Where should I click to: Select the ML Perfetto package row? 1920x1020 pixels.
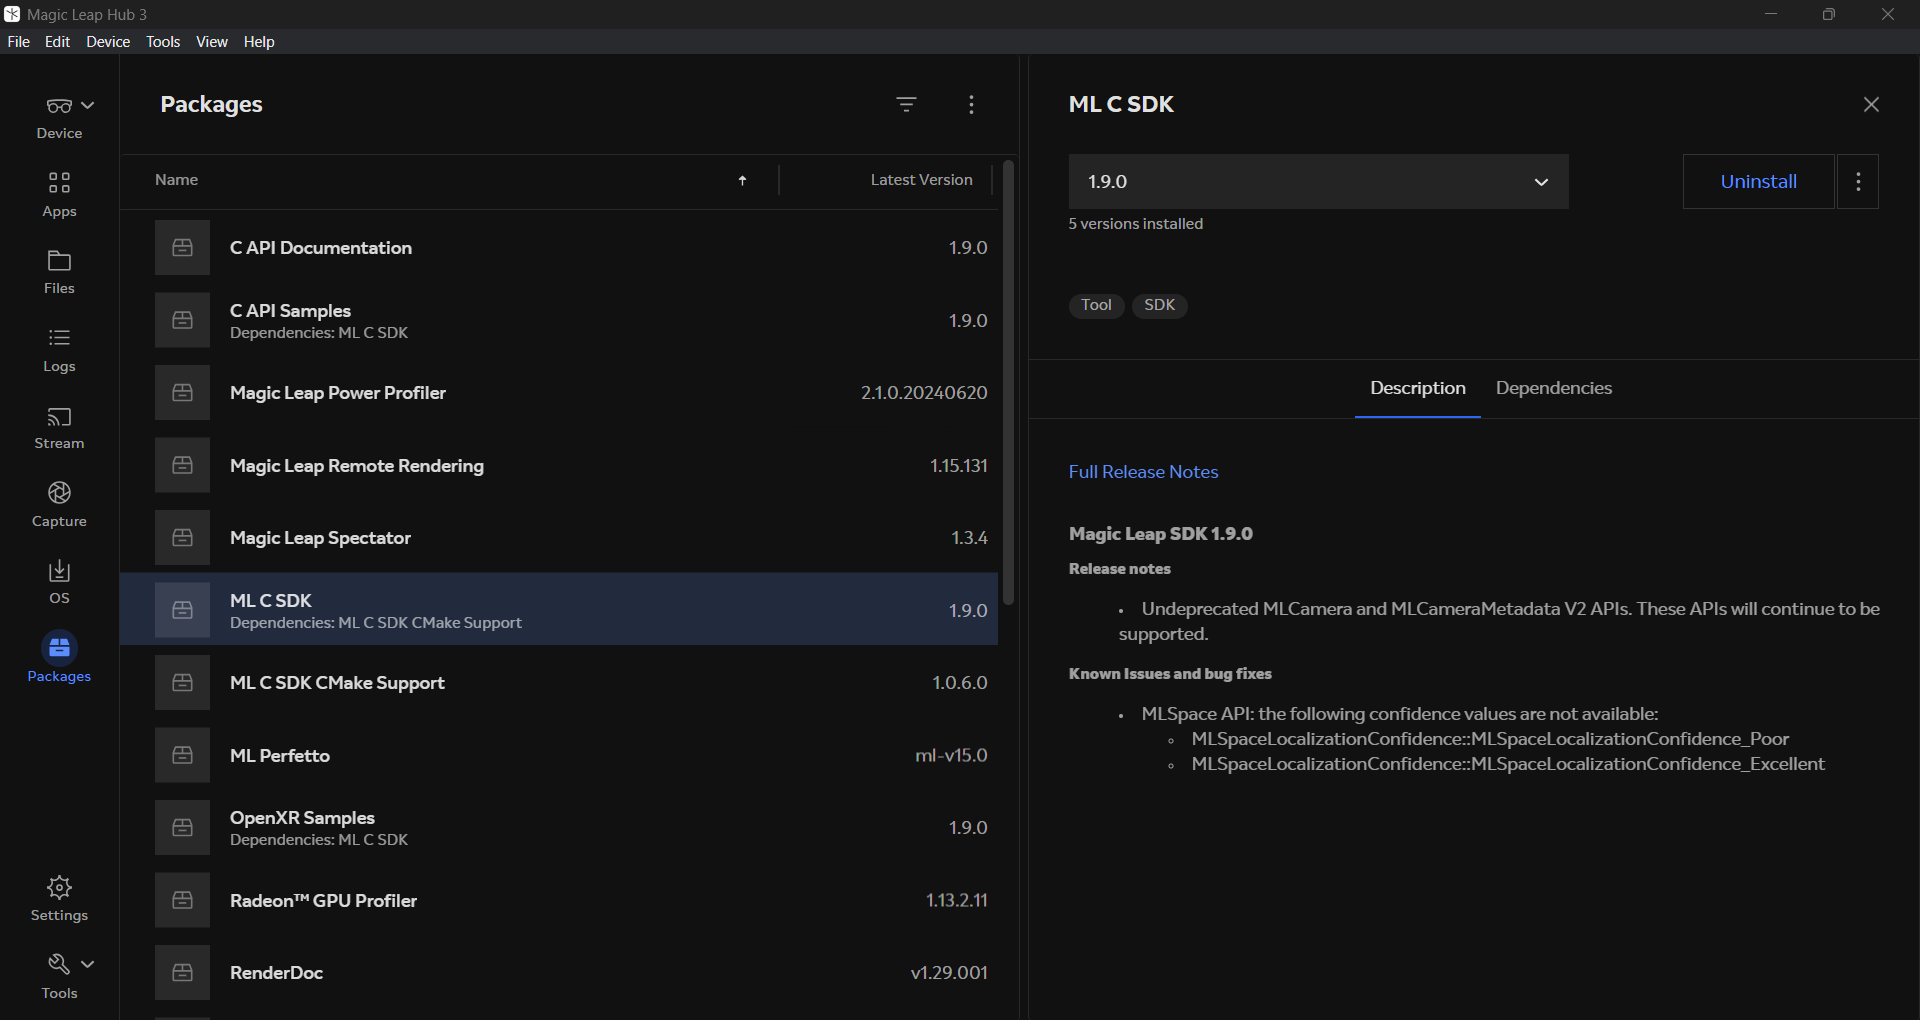(x=560, y=755)
